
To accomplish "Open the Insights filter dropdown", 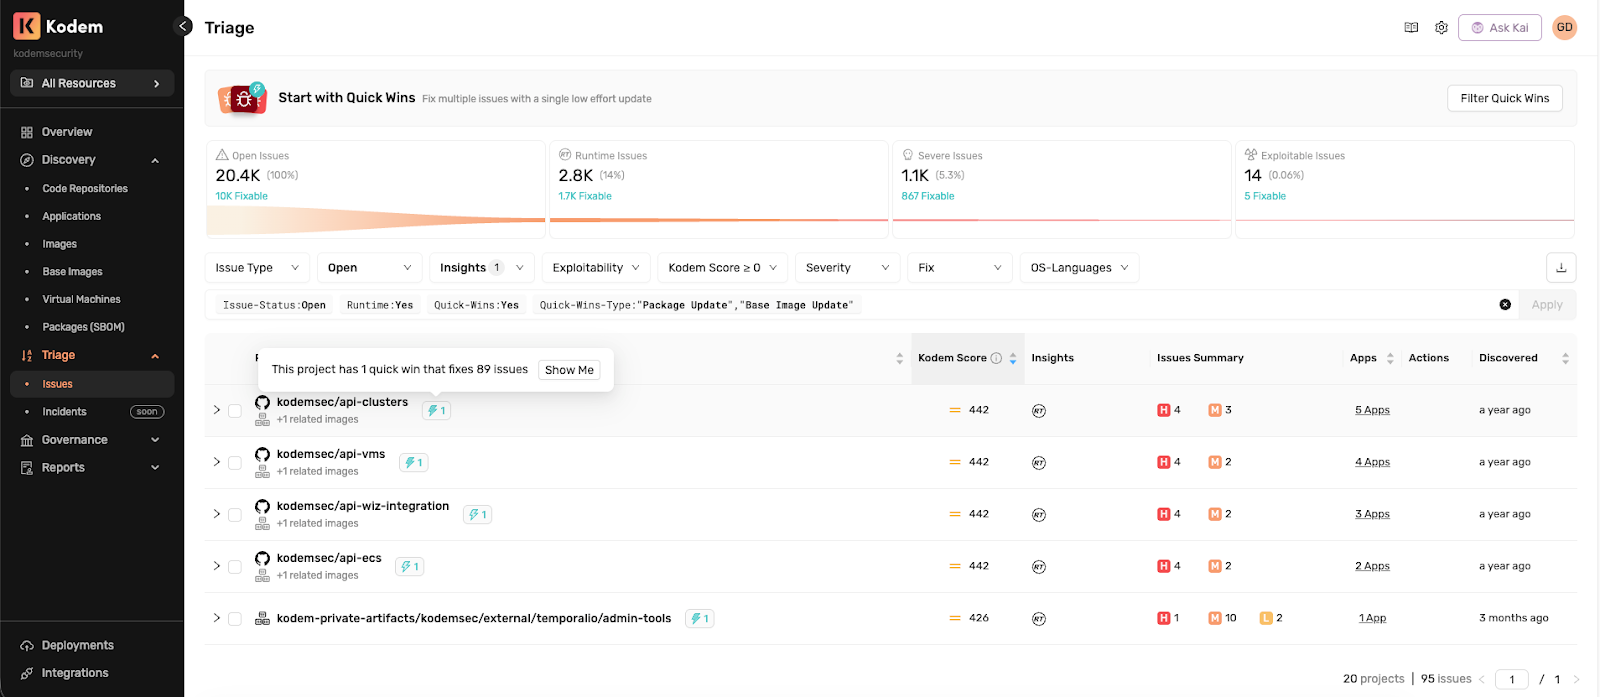I will [x=482, y=268].
